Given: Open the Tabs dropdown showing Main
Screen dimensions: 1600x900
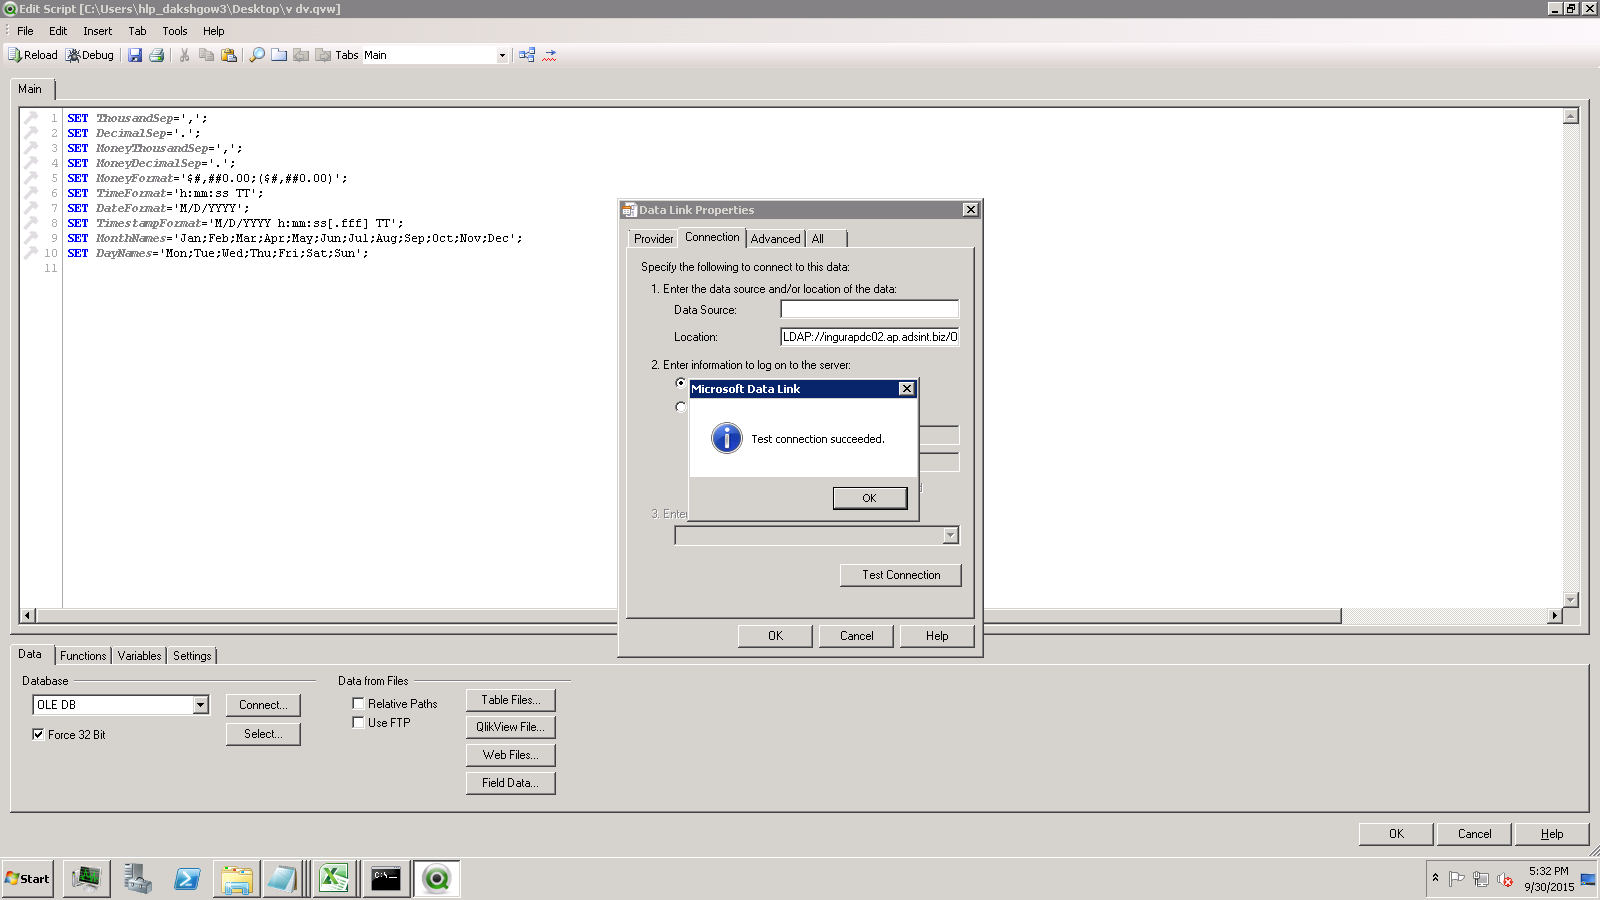Looking at the screenshot, I should coord(502,55).
